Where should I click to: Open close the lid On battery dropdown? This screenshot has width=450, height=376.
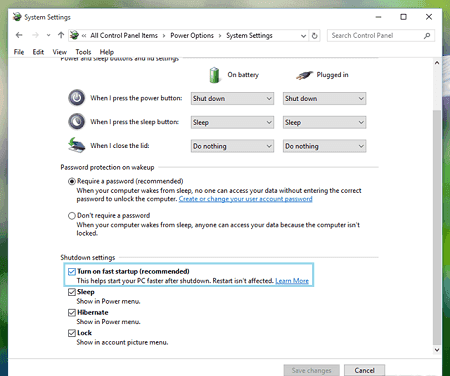[x=232, y=146]
